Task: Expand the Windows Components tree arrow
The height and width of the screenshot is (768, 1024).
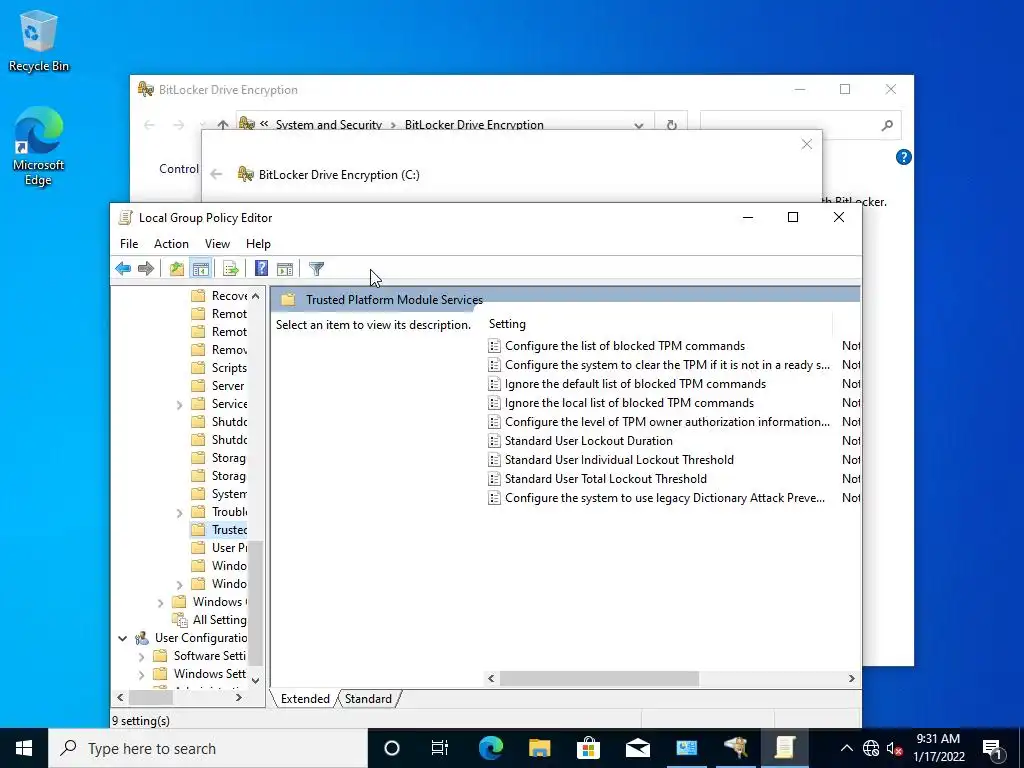Action: tap(160, 603)
